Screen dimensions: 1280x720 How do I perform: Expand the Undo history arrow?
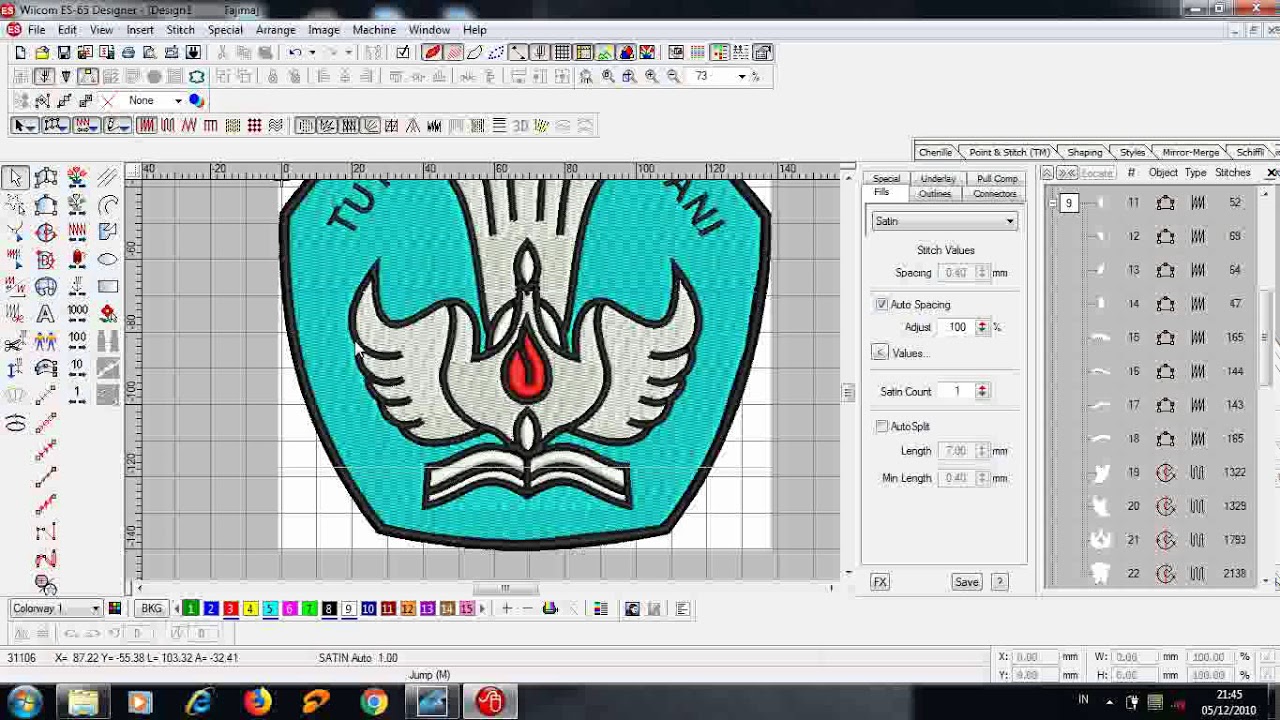pyautogui.click(x=311, y=52)
